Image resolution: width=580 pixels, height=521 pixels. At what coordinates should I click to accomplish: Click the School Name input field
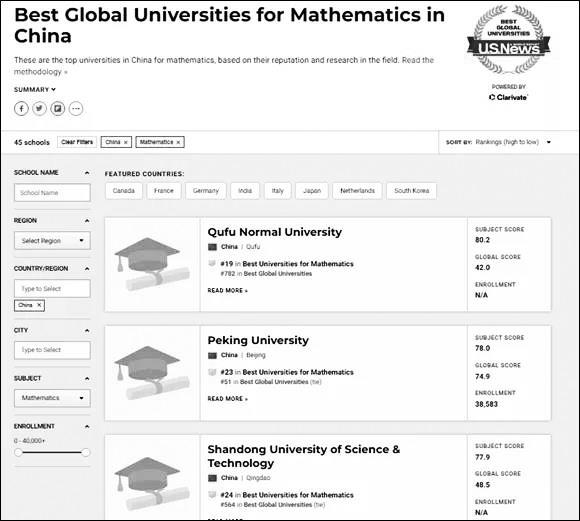click(x=52, y=193)
